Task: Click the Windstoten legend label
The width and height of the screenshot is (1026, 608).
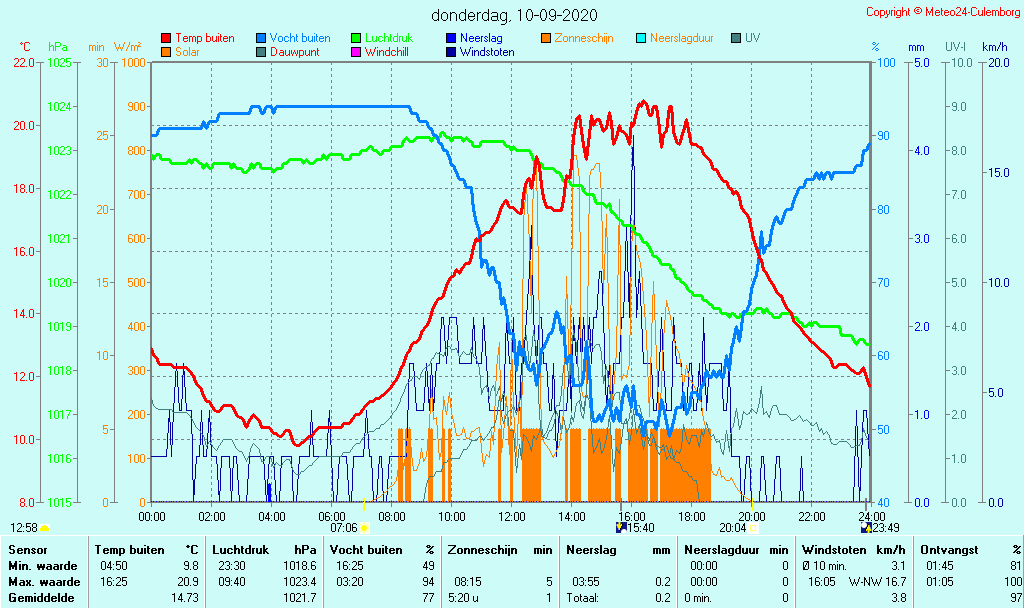Action: pyautogui.click(x=487, y=51)
